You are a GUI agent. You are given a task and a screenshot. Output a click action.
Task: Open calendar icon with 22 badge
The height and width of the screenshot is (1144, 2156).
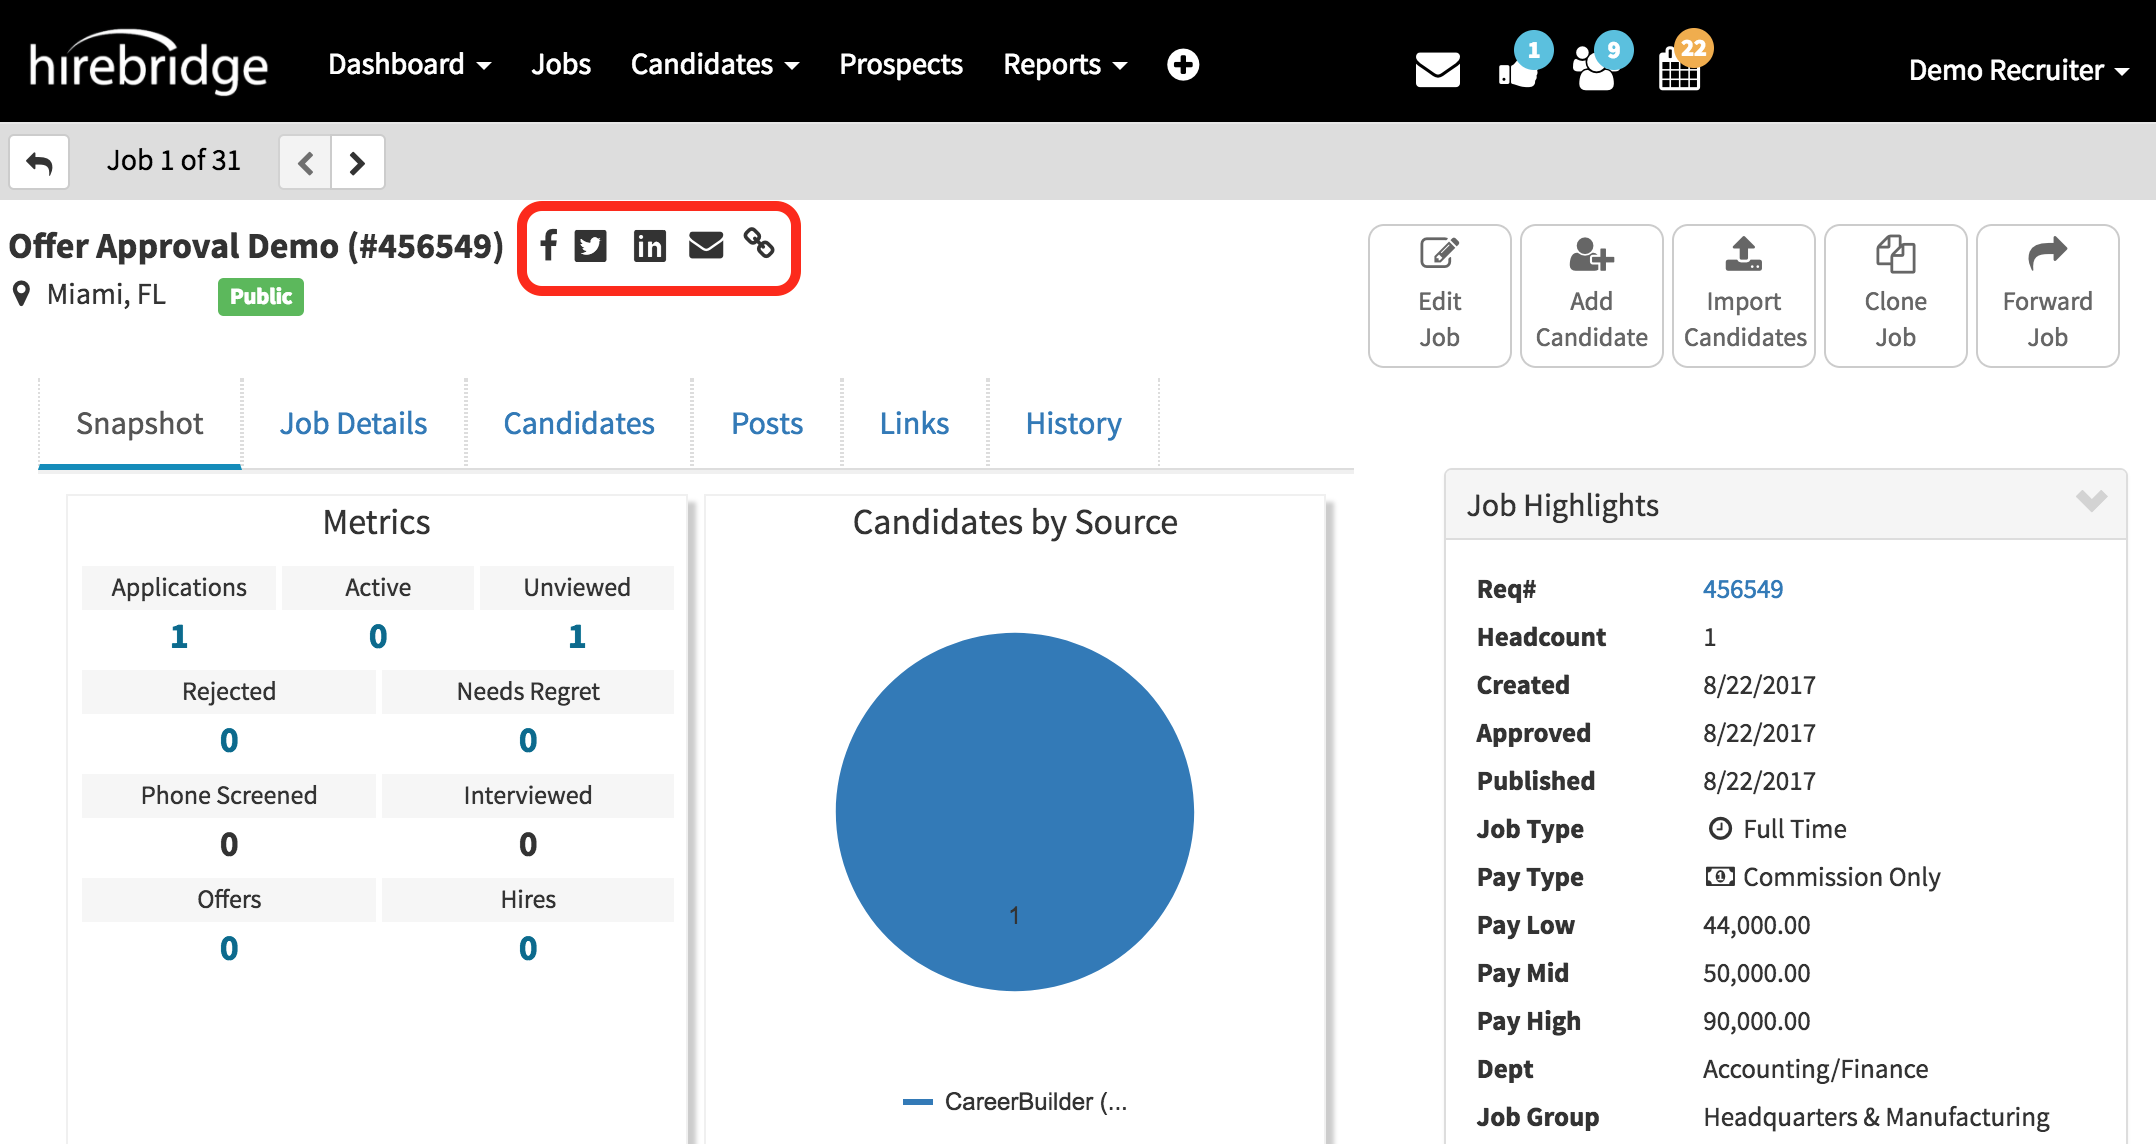tap(1679, 68)
